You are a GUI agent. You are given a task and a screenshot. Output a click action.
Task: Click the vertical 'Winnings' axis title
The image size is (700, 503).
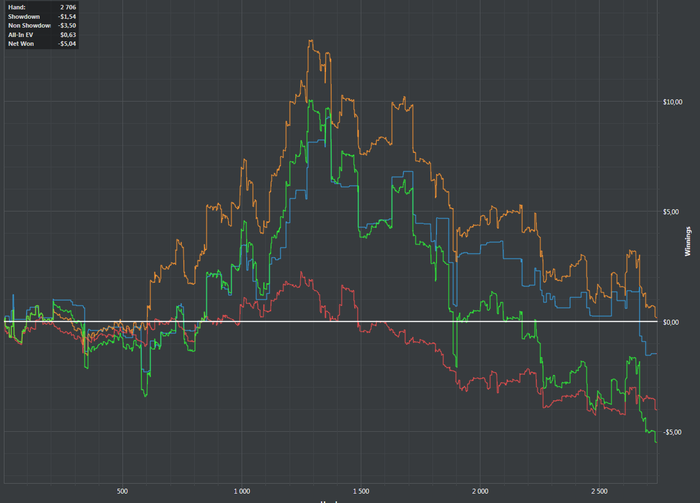[x=688, y=241]
